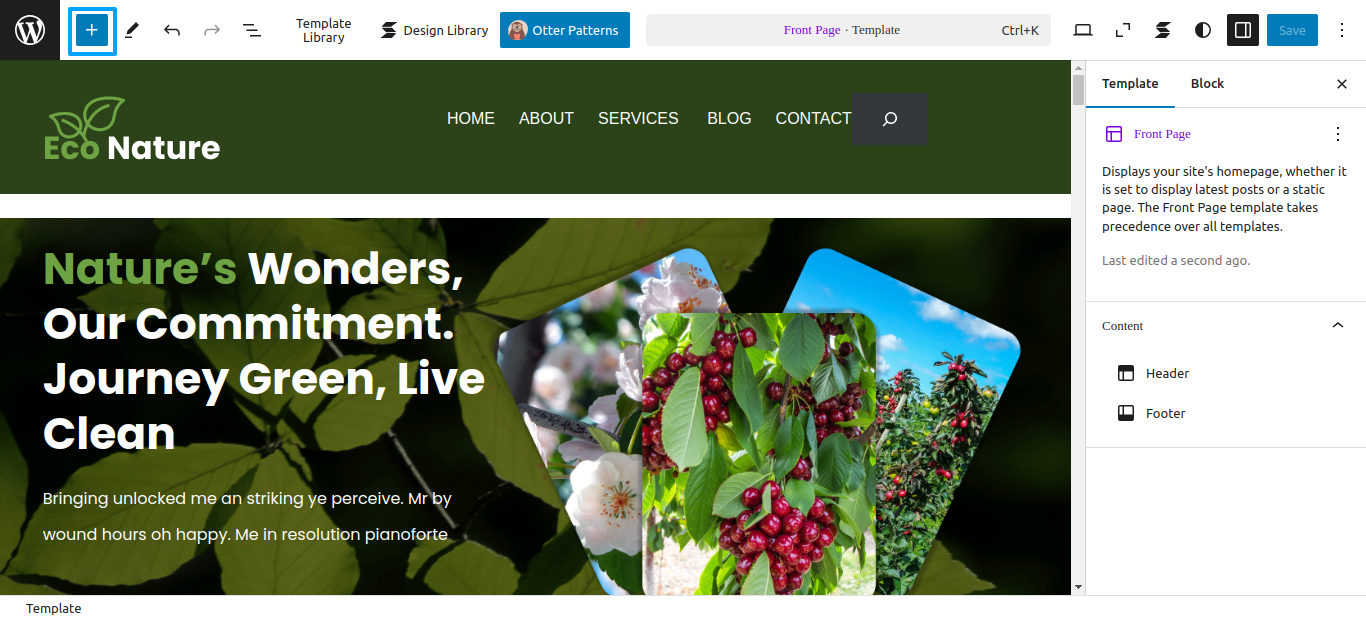Click the Redo arrow icon
This screenshot has width=1366, height=620.
pos(212,30)
